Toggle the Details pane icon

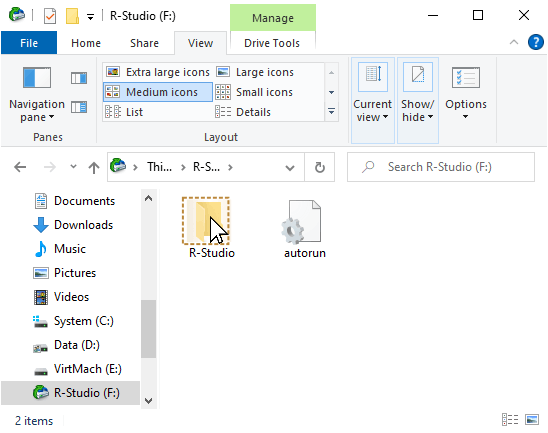pos(79,107)
